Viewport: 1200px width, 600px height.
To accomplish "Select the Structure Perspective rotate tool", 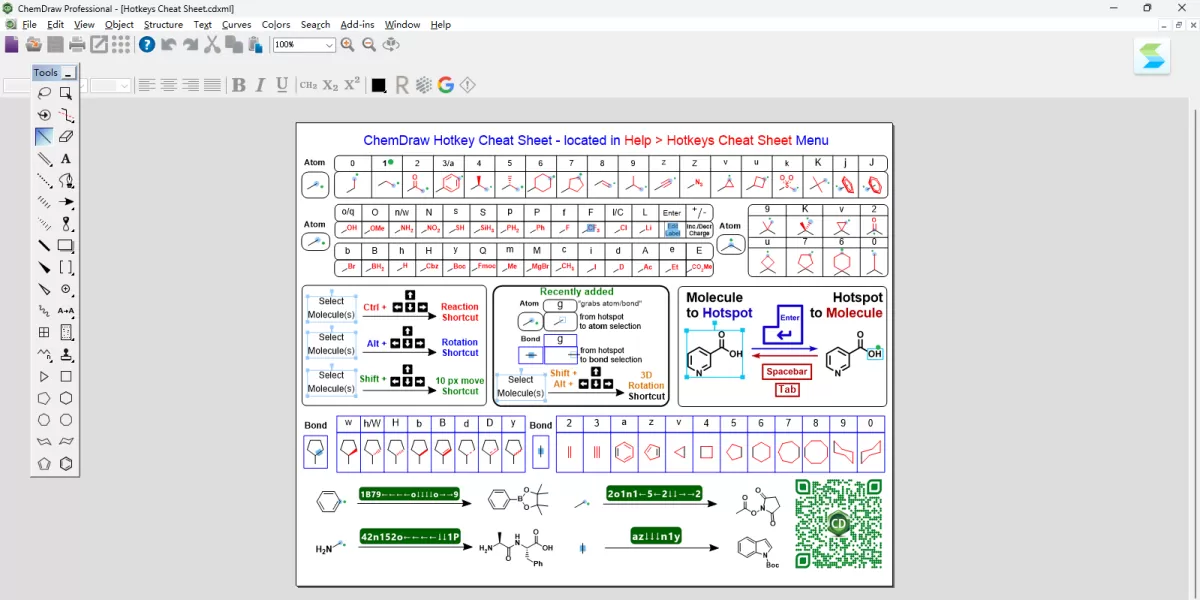I will [x=44, y=115].
